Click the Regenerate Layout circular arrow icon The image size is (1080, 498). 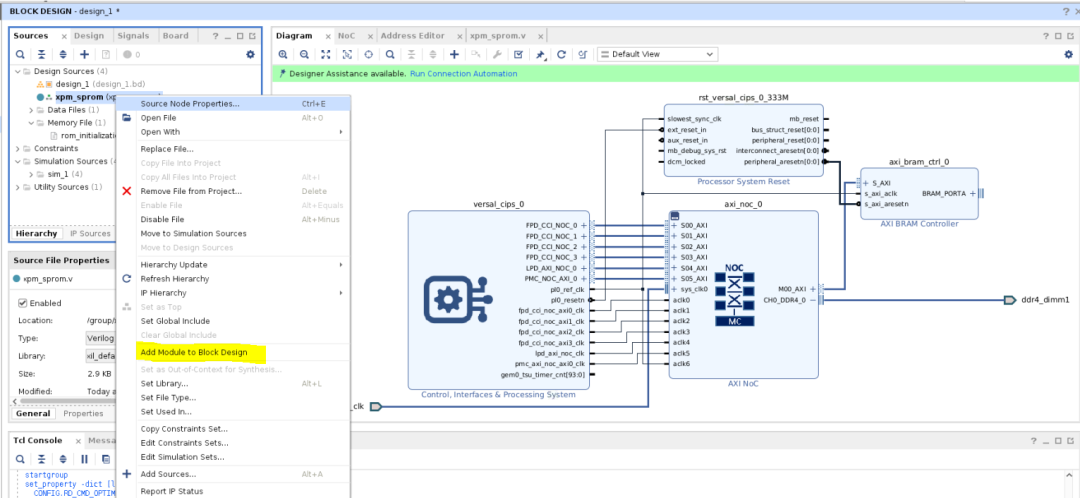pyautogui.click(x=561, y=54)
